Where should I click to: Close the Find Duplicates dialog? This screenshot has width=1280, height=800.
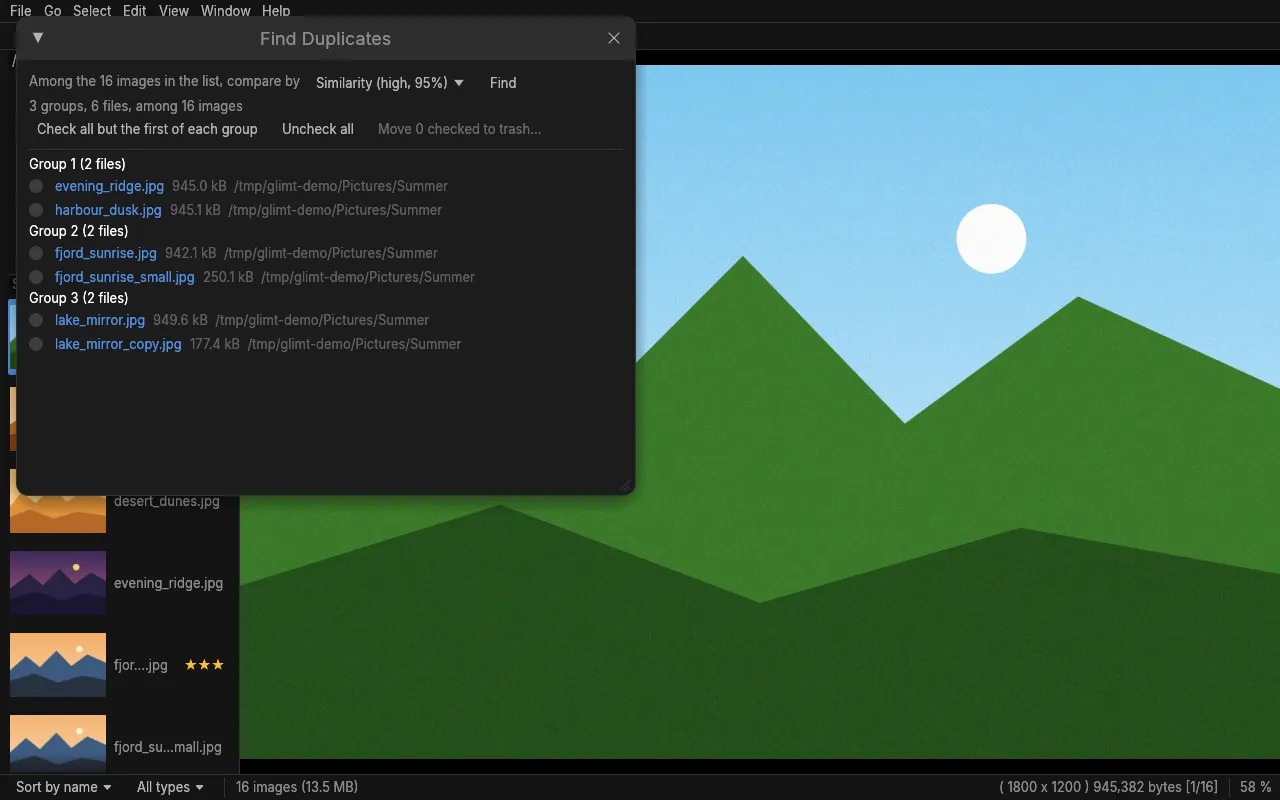(x=614, y=38)
